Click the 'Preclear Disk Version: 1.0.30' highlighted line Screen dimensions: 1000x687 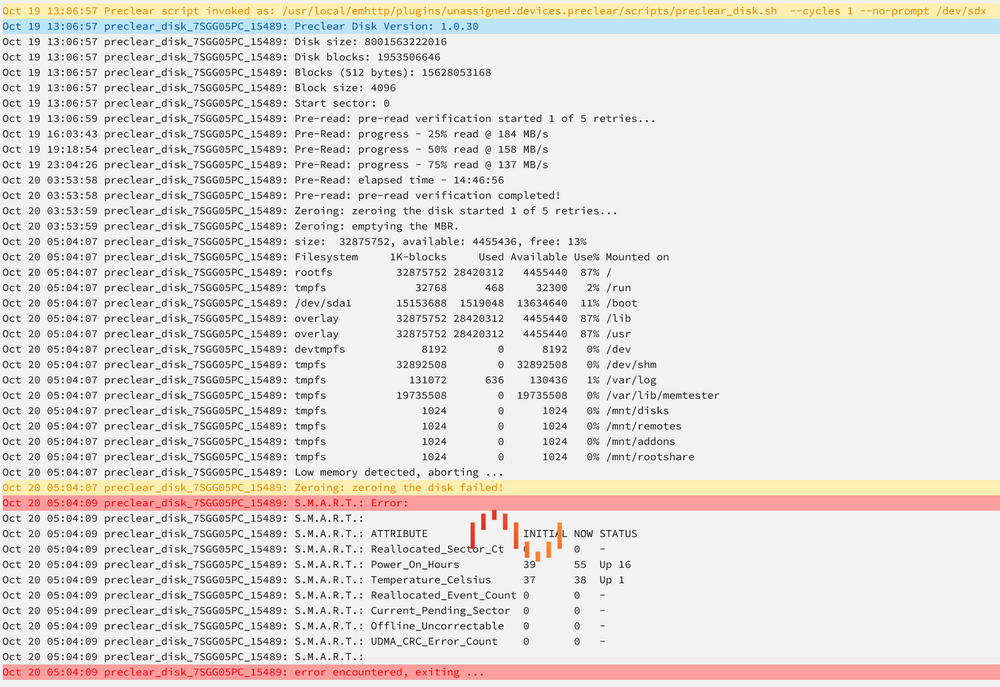[500, 26]
